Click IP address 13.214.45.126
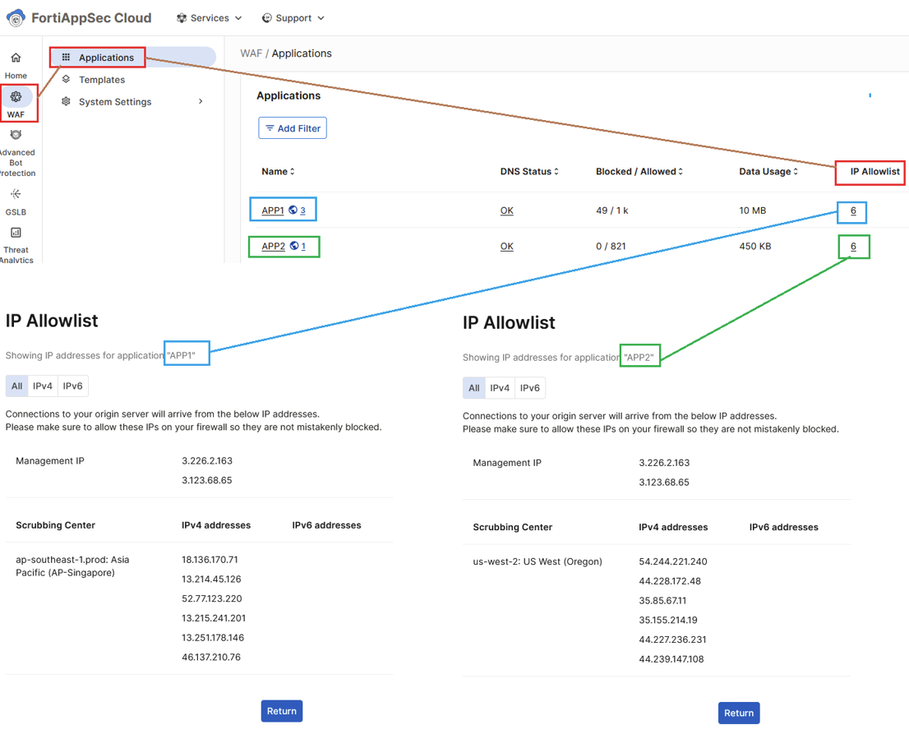Screen dimensions: 909x730 pos(211,579)
